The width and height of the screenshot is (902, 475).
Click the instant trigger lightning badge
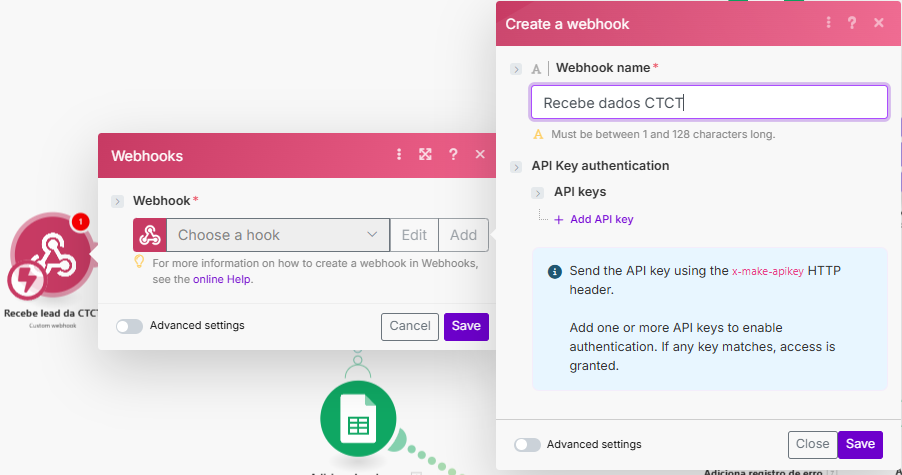pyautogui.click(x=26, y=282)
